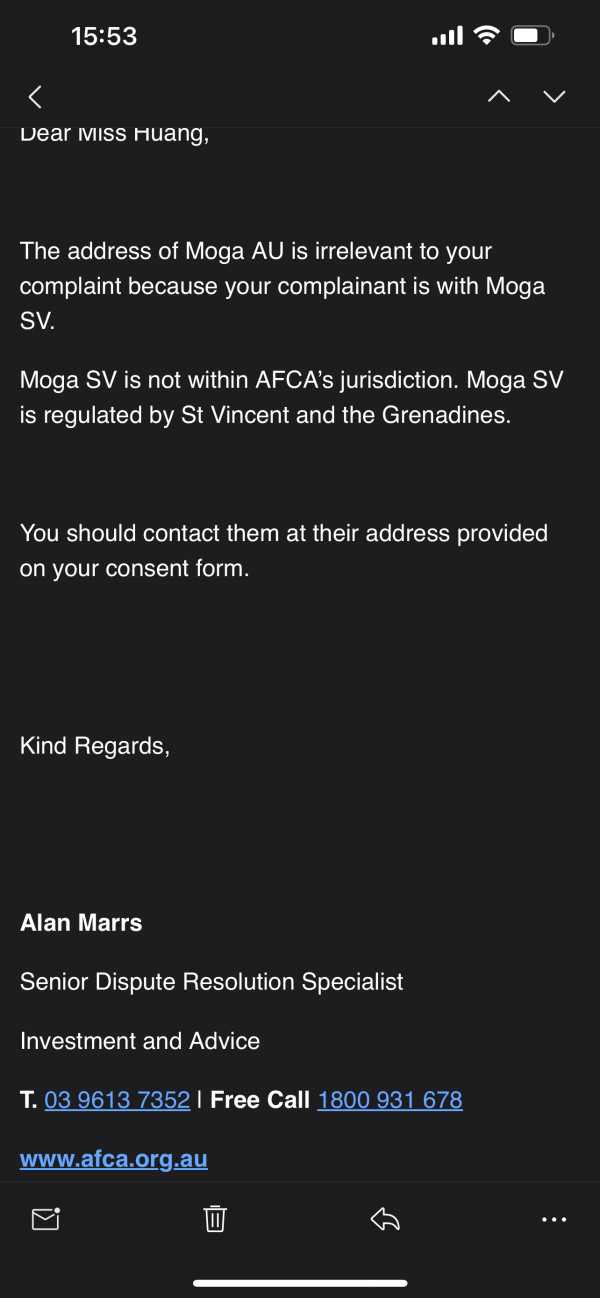The image size is (600, 1298).
Task: Open reply options with the reply arrow
Action: click(385, 1218)
